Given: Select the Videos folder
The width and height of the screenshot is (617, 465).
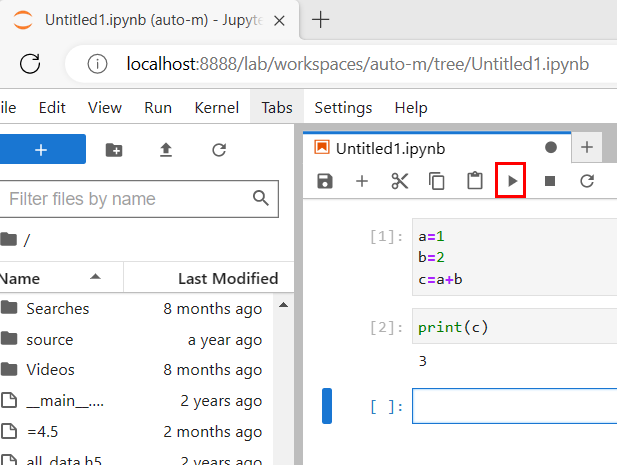Looking at the screenshot, I should point(136,369).
